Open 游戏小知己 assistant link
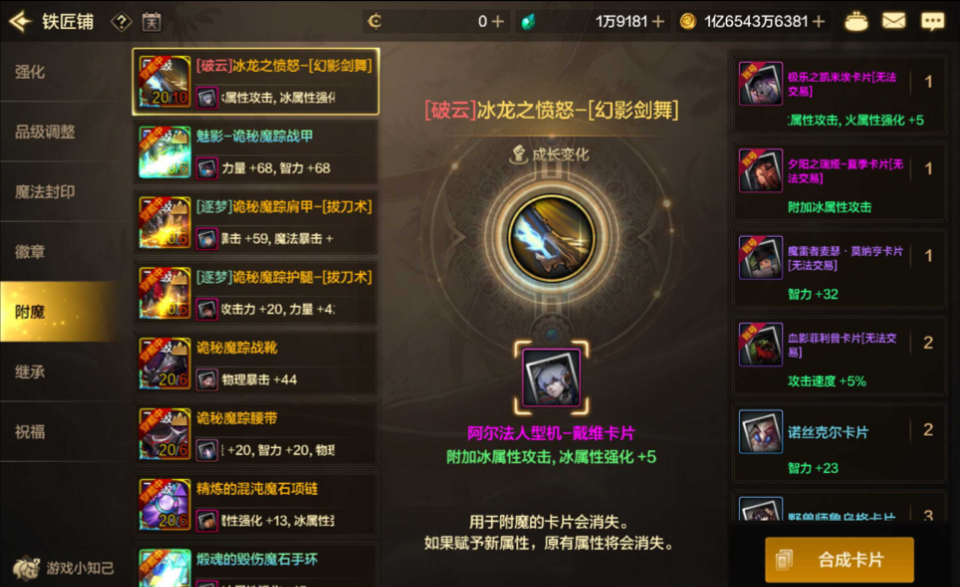The height and width of the screenshot is (587, 960). point(64,568)
